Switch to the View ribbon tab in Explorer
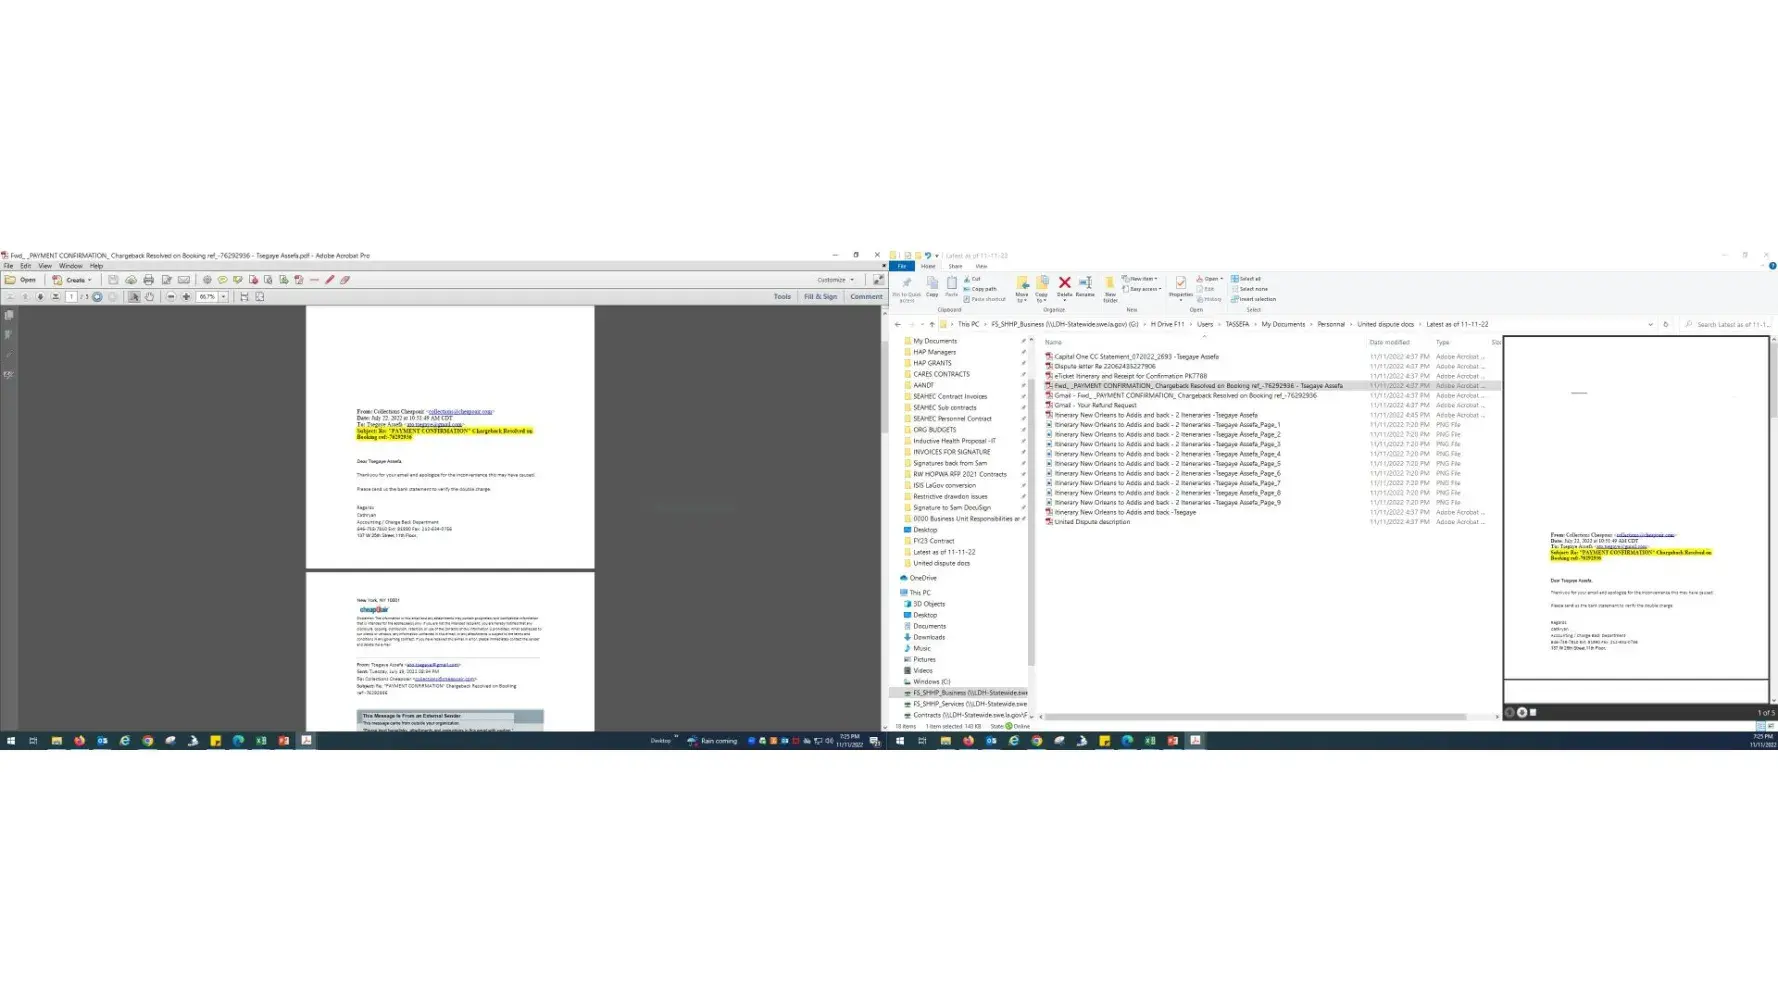The image size is (1778, 1000). (981, 266)
